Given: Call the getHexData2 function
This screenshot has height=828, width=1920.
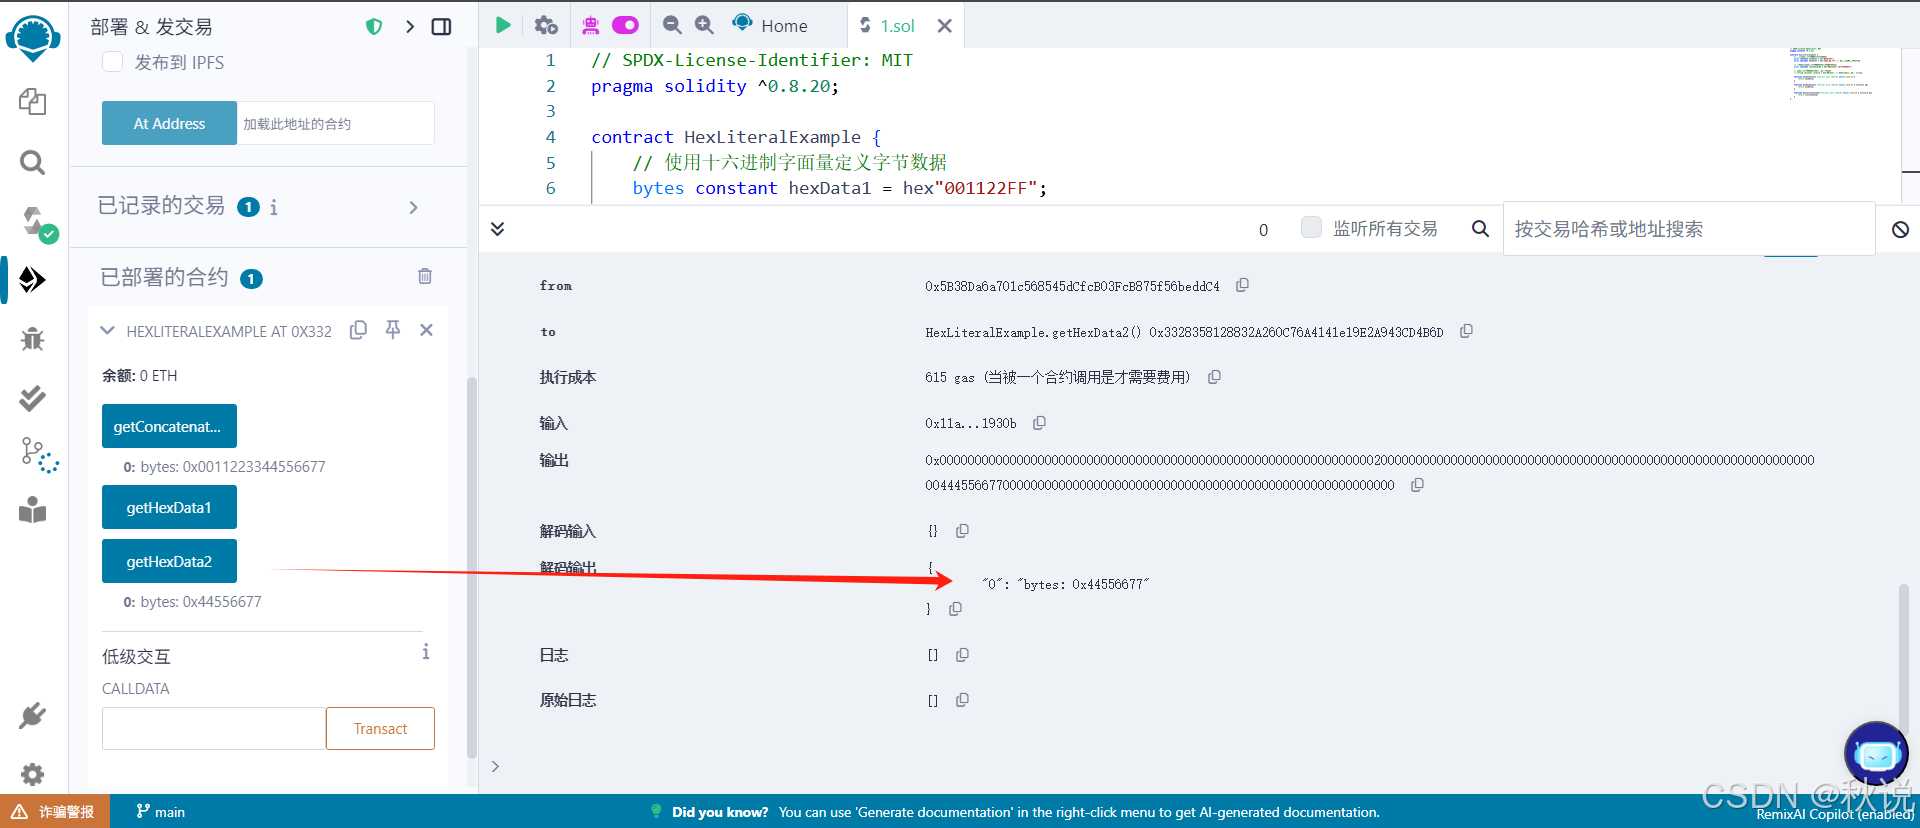Looking at the screenshot, I should (169, 561).
